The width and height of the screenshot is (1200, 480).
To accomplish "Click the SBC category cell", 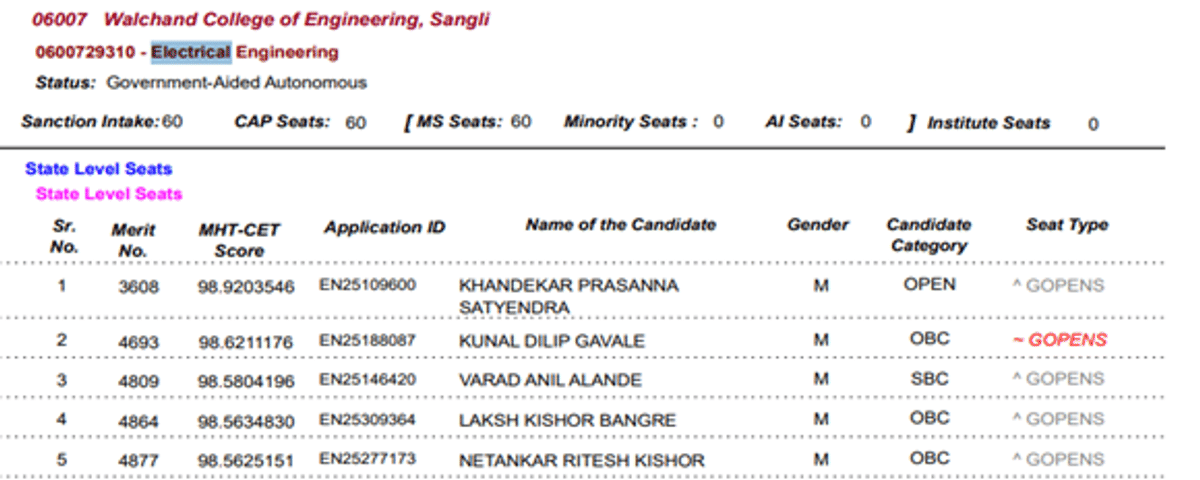I will tap(929, 379).
